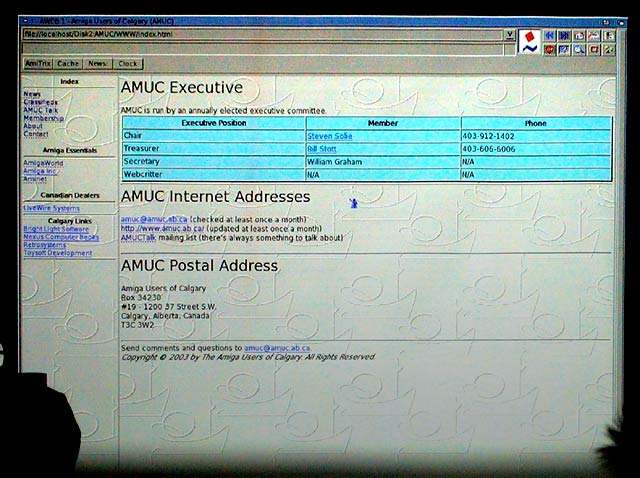Click the green Load images icon

(609, 50)
